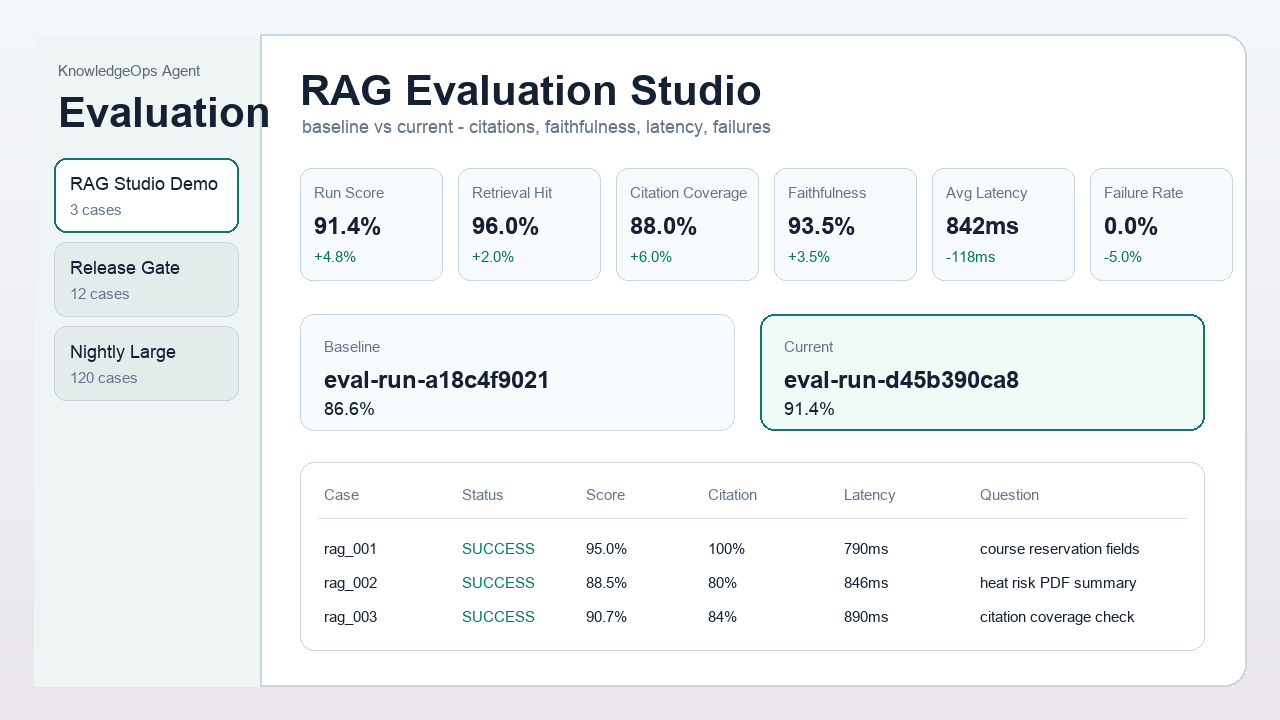This screenshot has height=720, width=1280.
Task: Click the Case column header
Action: point(341,495)
